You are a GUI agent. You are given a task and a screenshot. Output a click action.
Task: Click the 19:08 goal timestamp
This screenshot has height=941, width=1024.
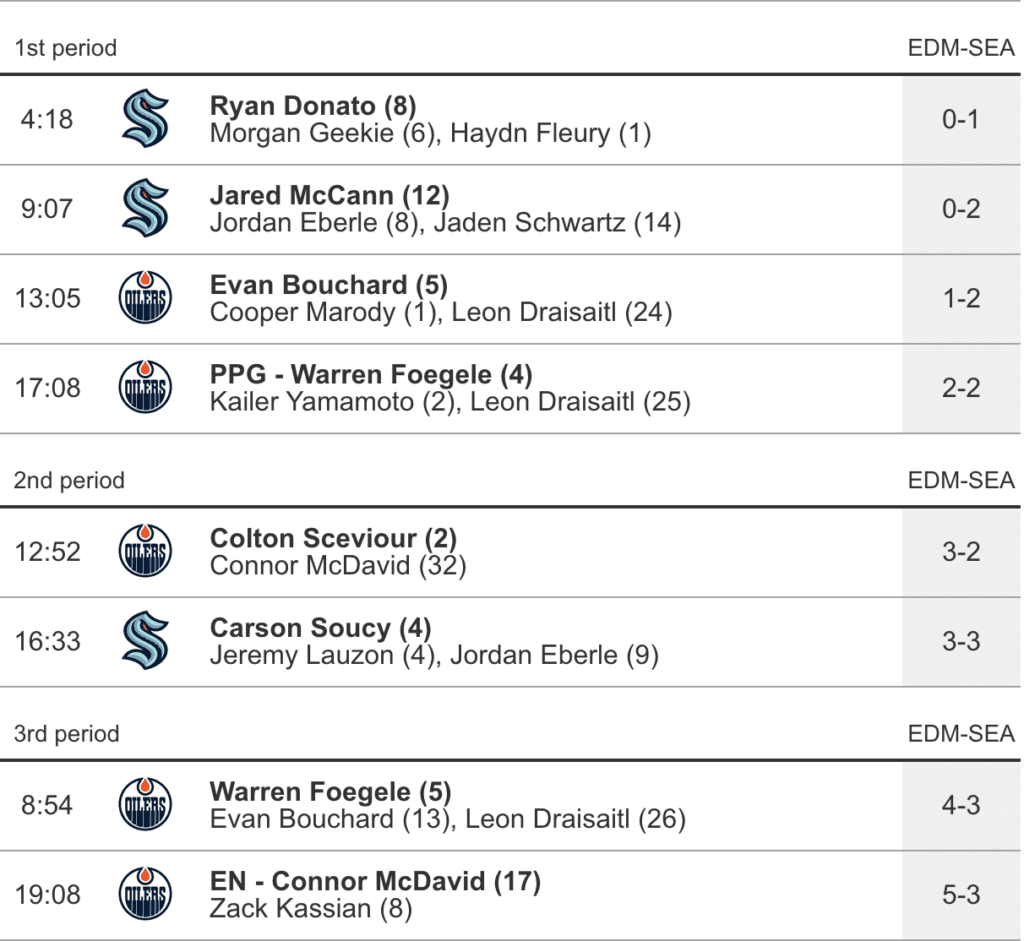(47, 895)
